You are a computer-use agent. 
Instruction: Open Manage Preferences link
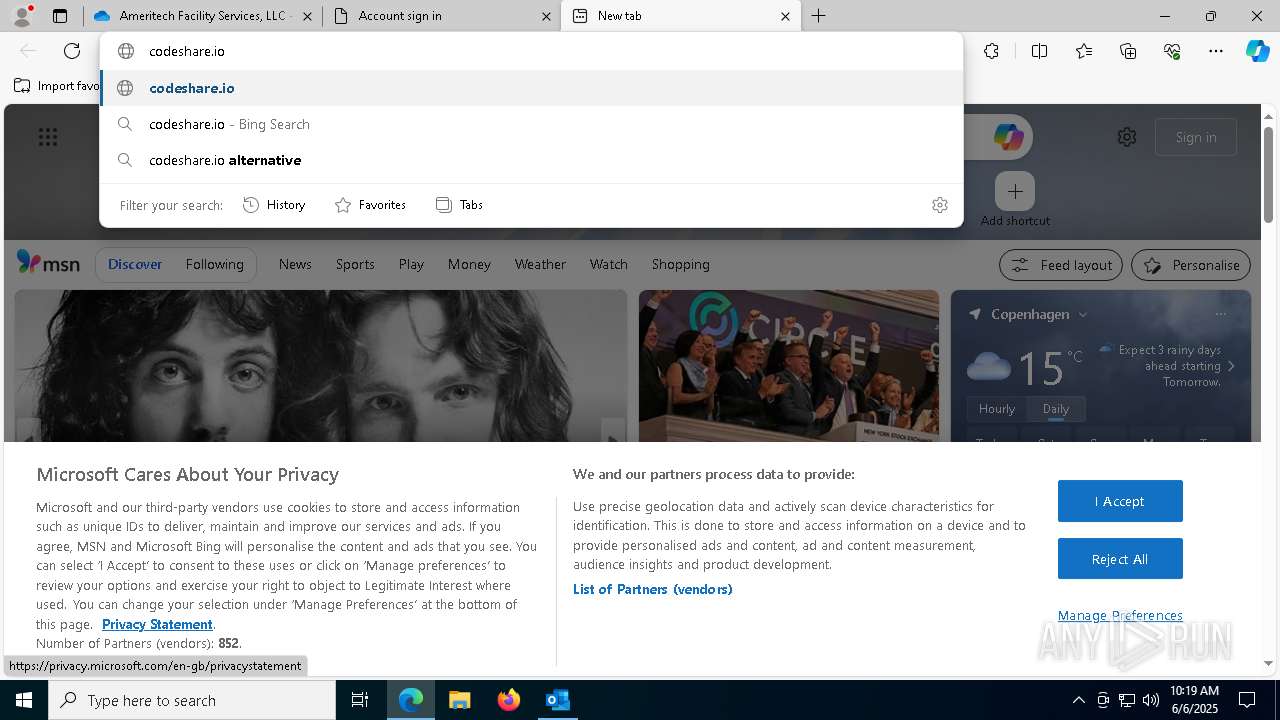(1120, 616)
